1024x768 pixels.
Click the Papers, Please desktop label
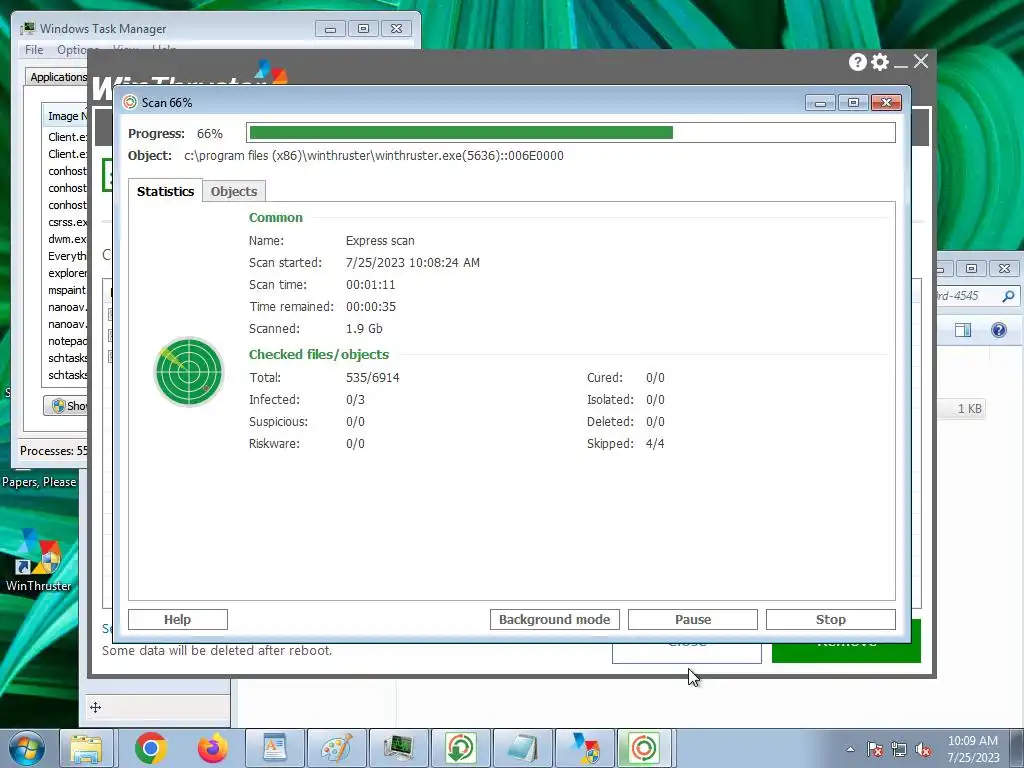(39, 482)
